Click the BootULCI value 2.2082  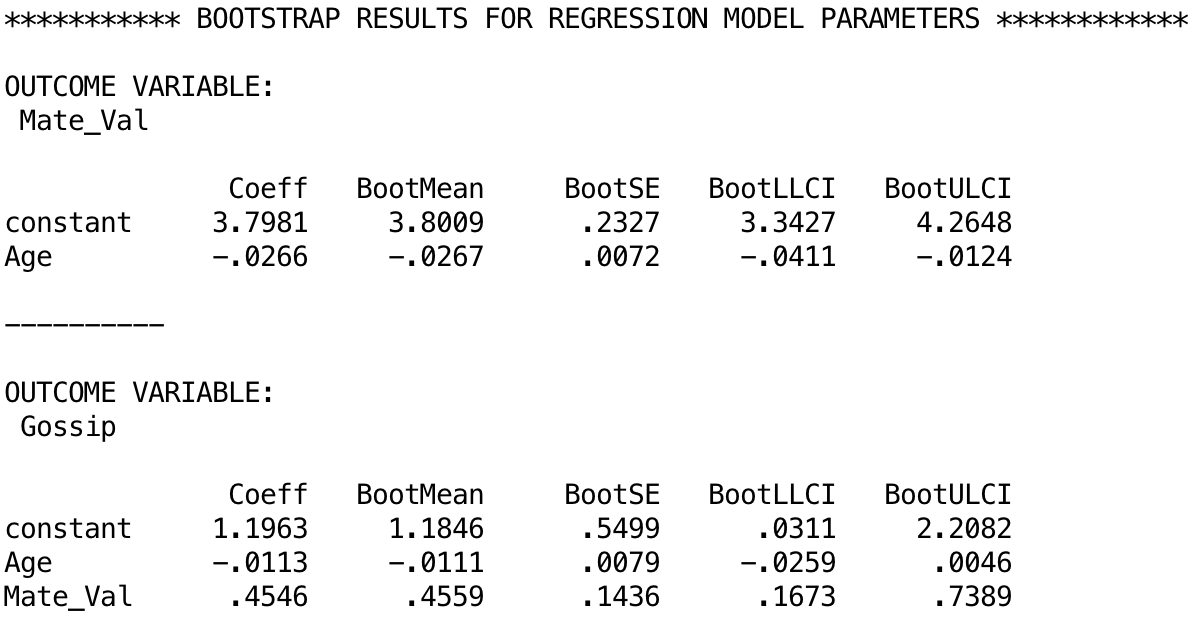click(x=962, y=528)
